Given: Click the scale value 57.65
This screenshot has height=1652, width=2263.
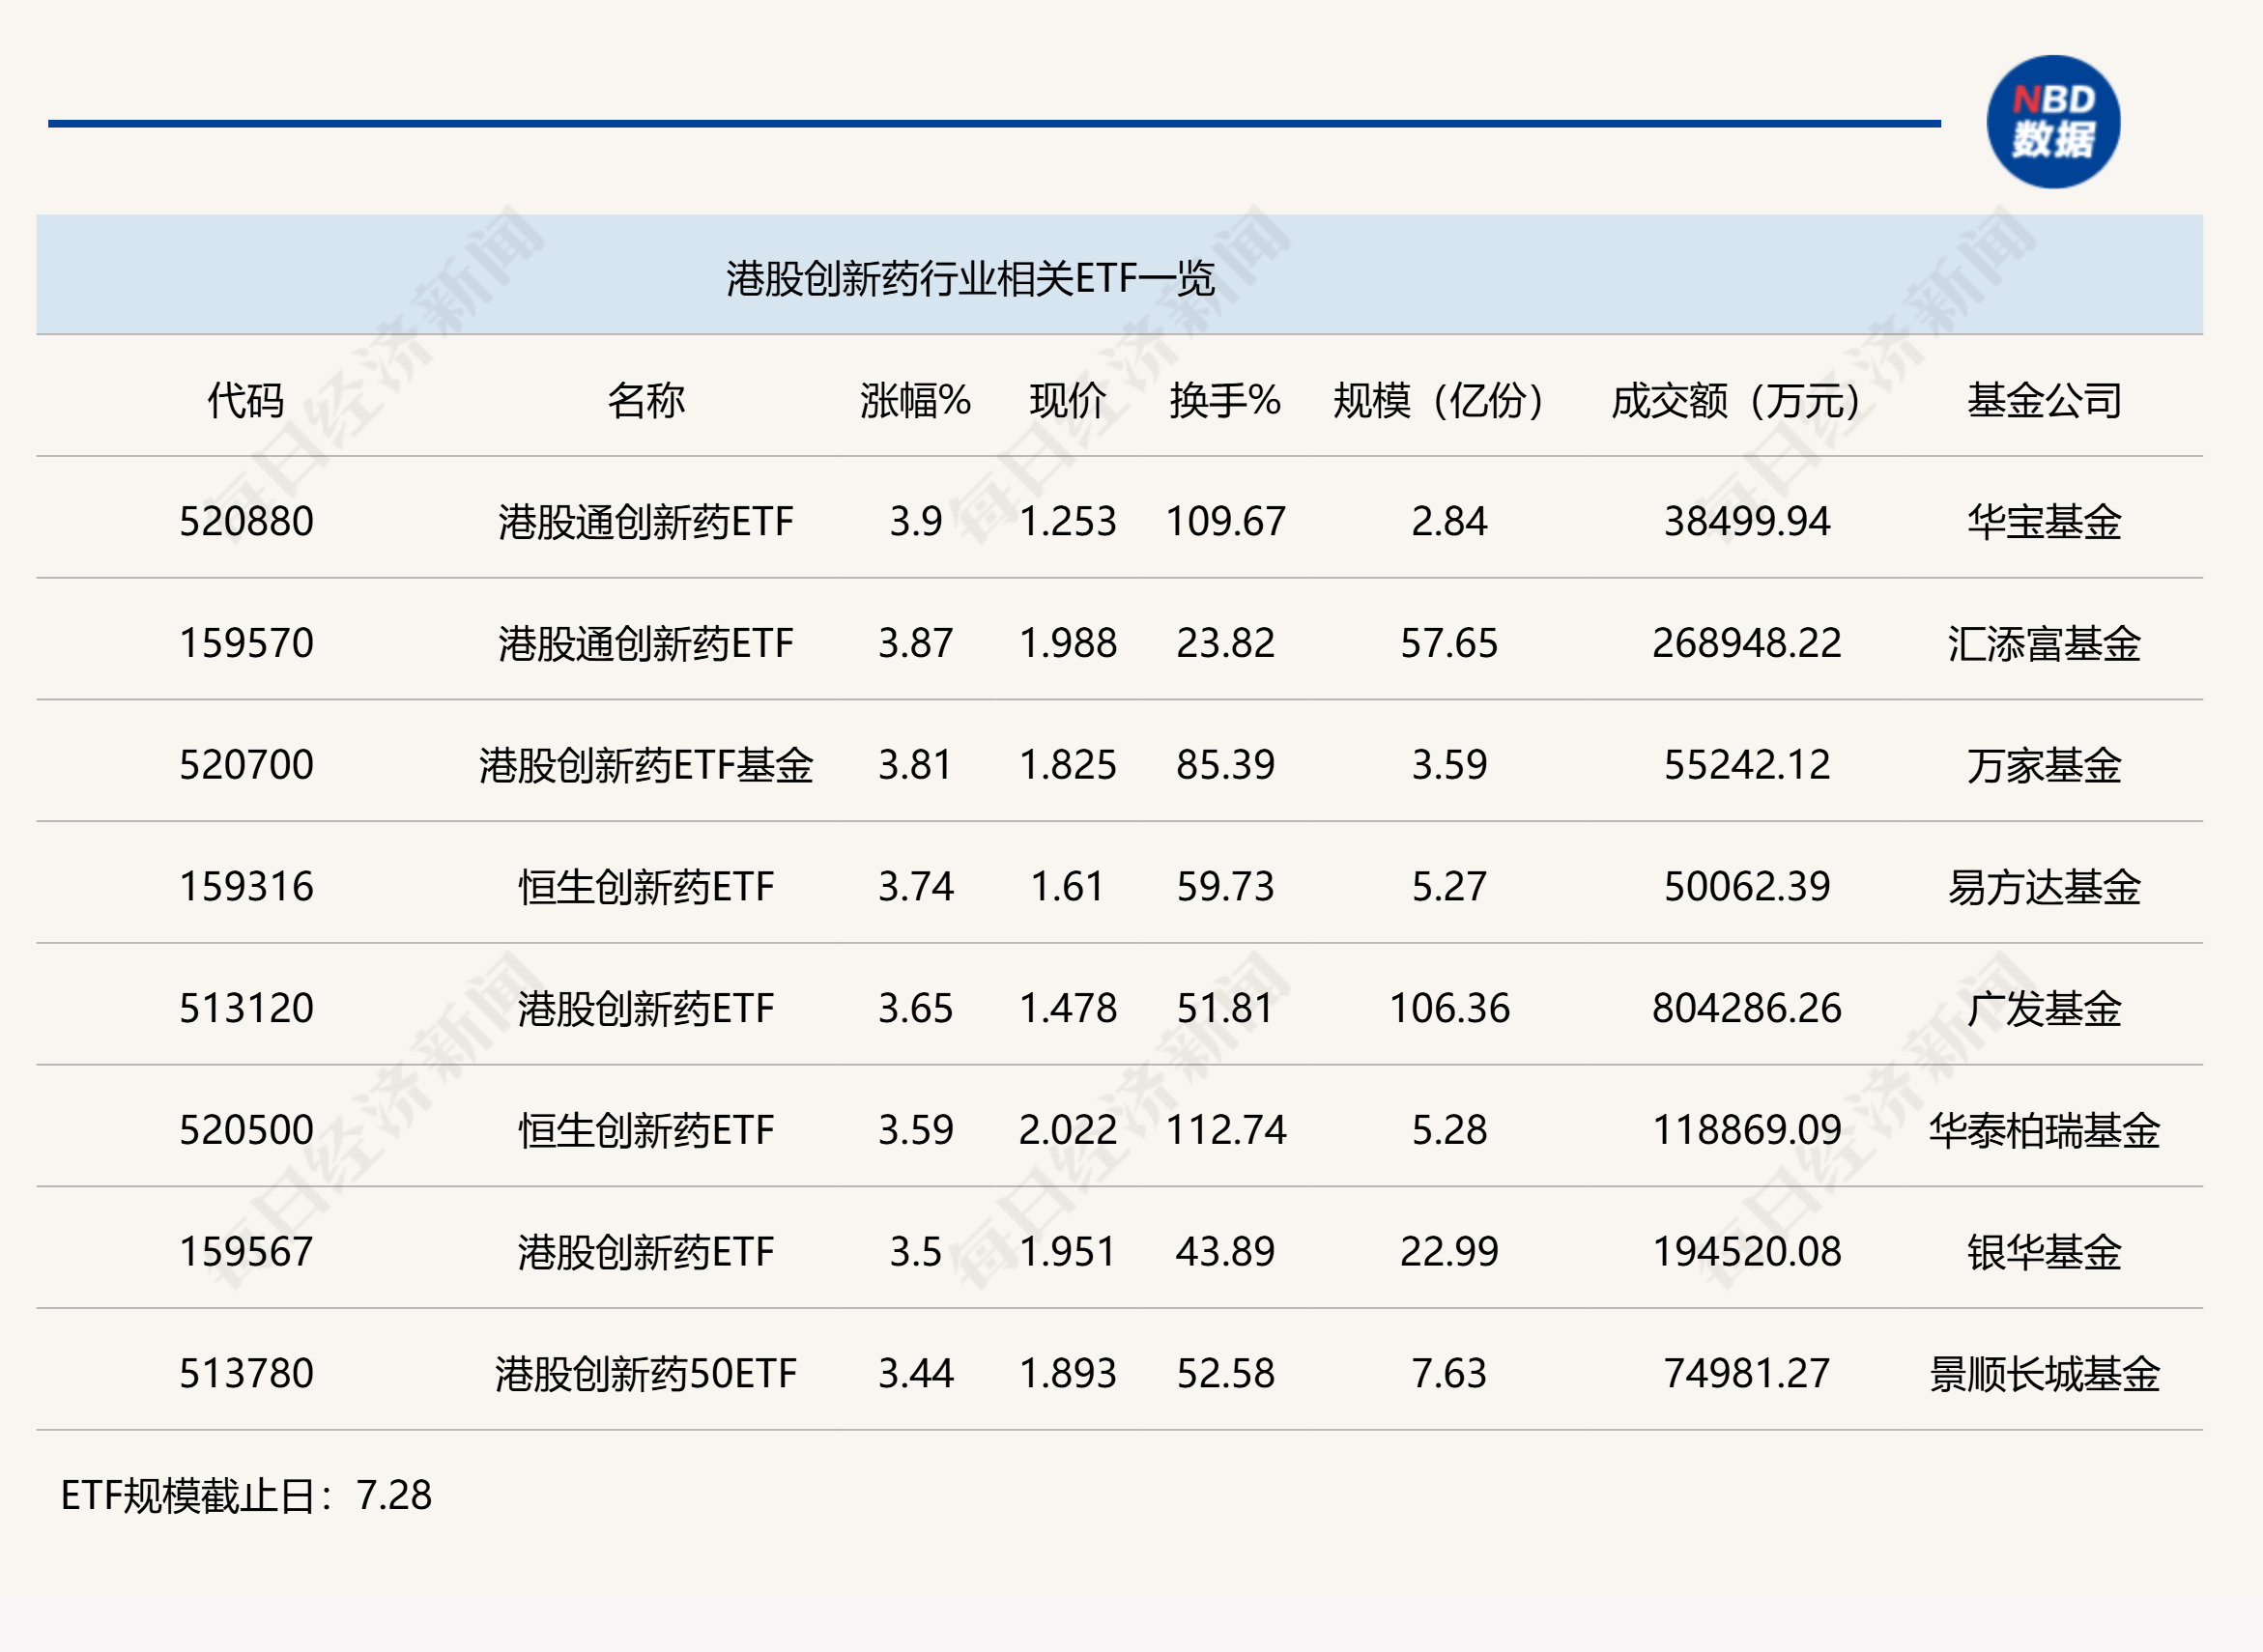Looking at the screenshot, I should click(1449, 643).
